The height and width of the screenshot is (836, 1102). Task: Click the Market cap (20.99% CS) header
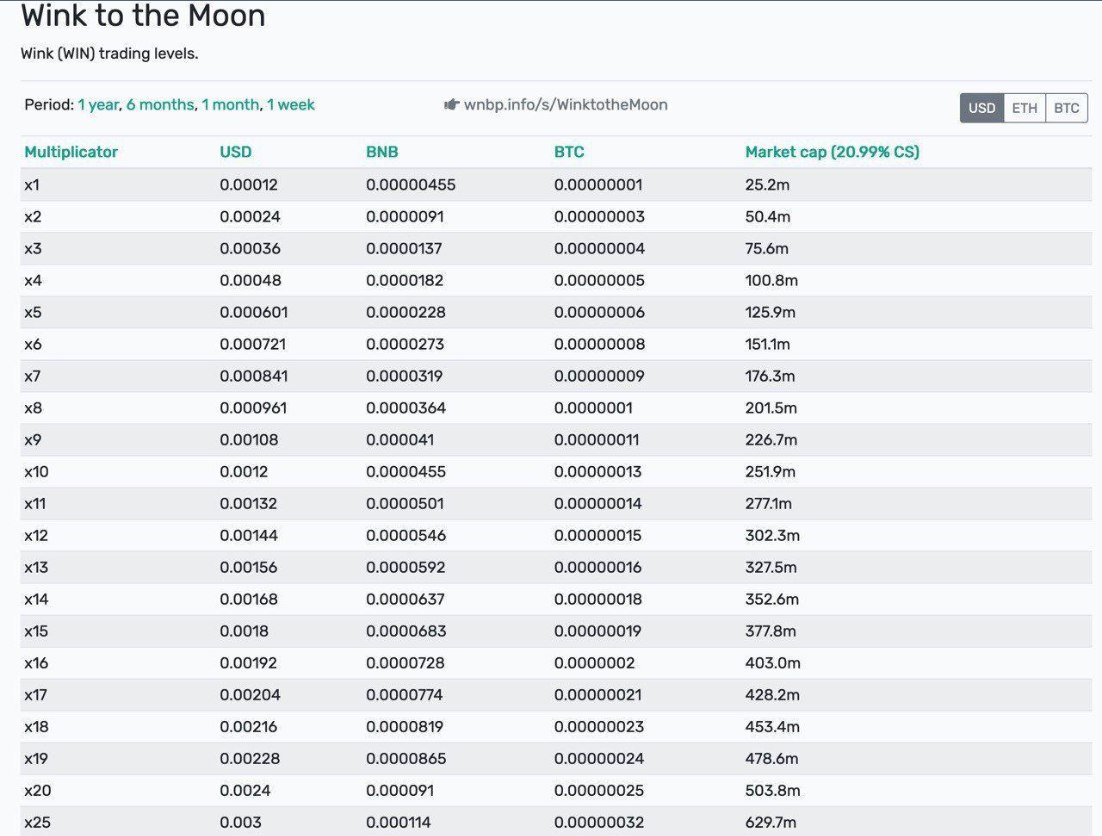[x=832, y=152]
